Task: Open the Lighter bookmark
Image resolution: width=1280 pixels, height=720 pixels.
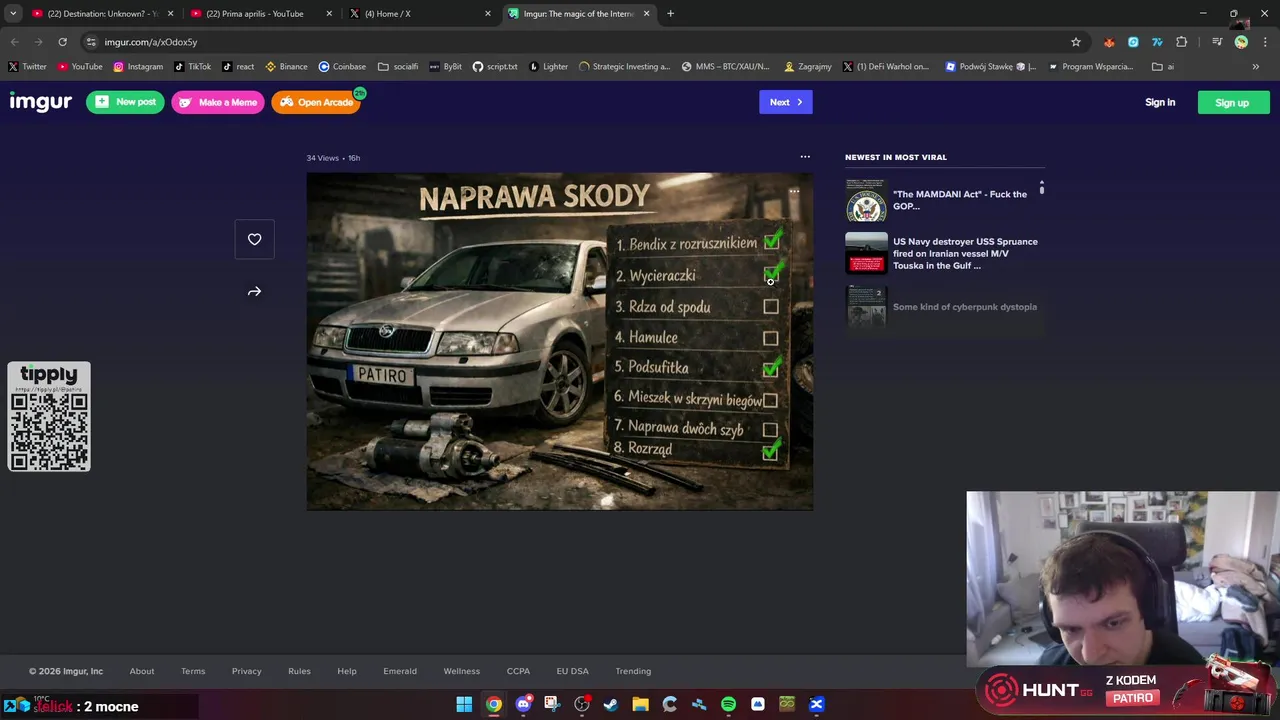Action: 548,67
